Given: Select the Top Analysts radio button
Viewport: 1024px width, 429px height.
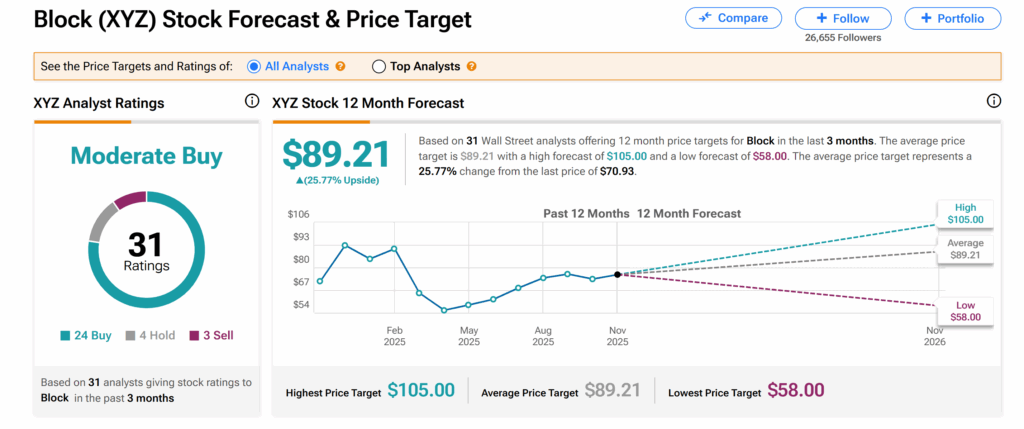Looking at the screenshot, I should point(378,67).
